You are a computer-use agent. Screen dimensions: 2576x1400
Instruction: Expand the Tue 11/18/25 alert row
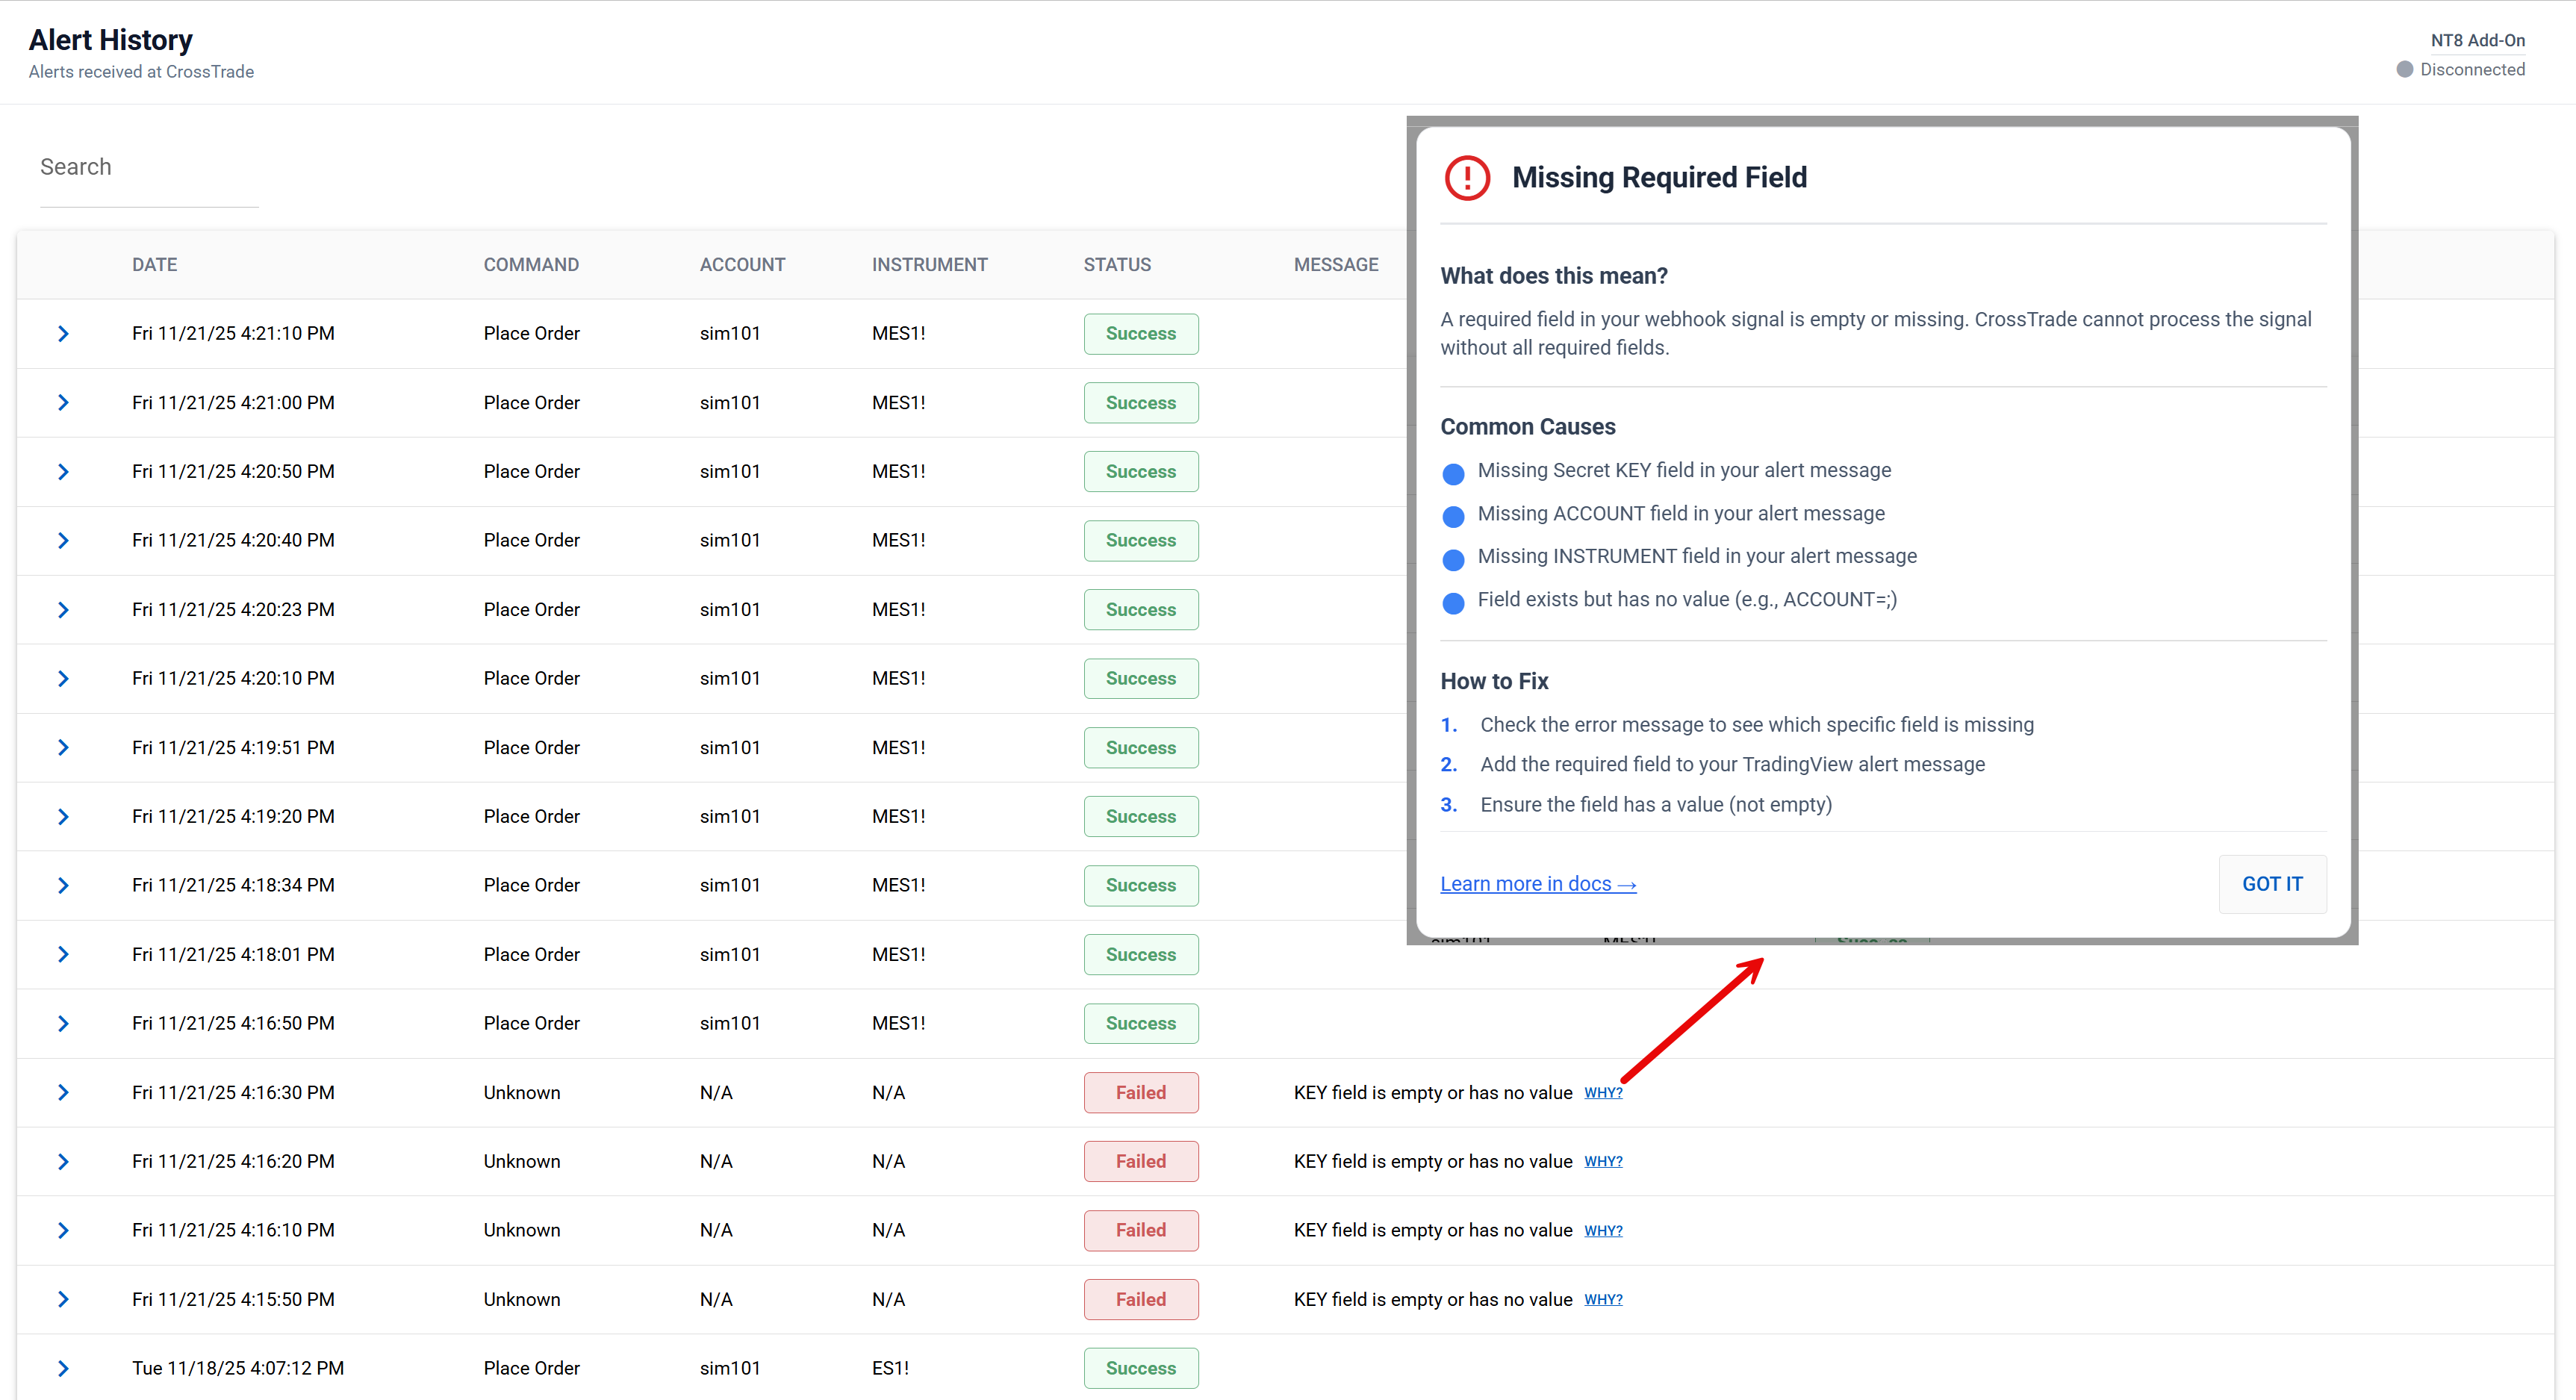(63, 1368)
